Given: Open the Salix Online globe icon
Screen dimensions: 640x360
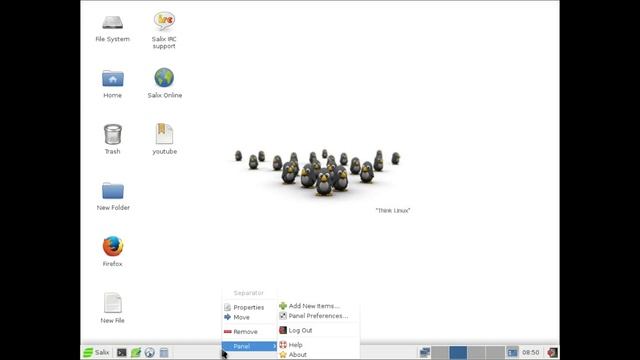Looking at the screenshot, I should point(164,78).
